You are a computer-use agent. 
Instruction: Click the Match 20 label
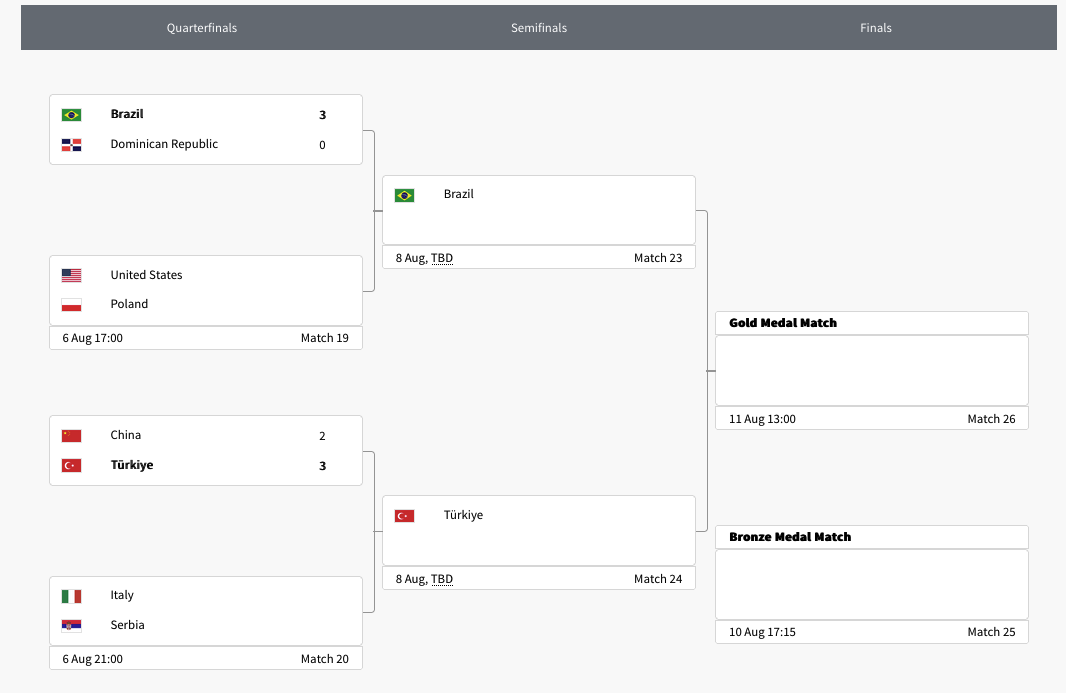[324, 659]
